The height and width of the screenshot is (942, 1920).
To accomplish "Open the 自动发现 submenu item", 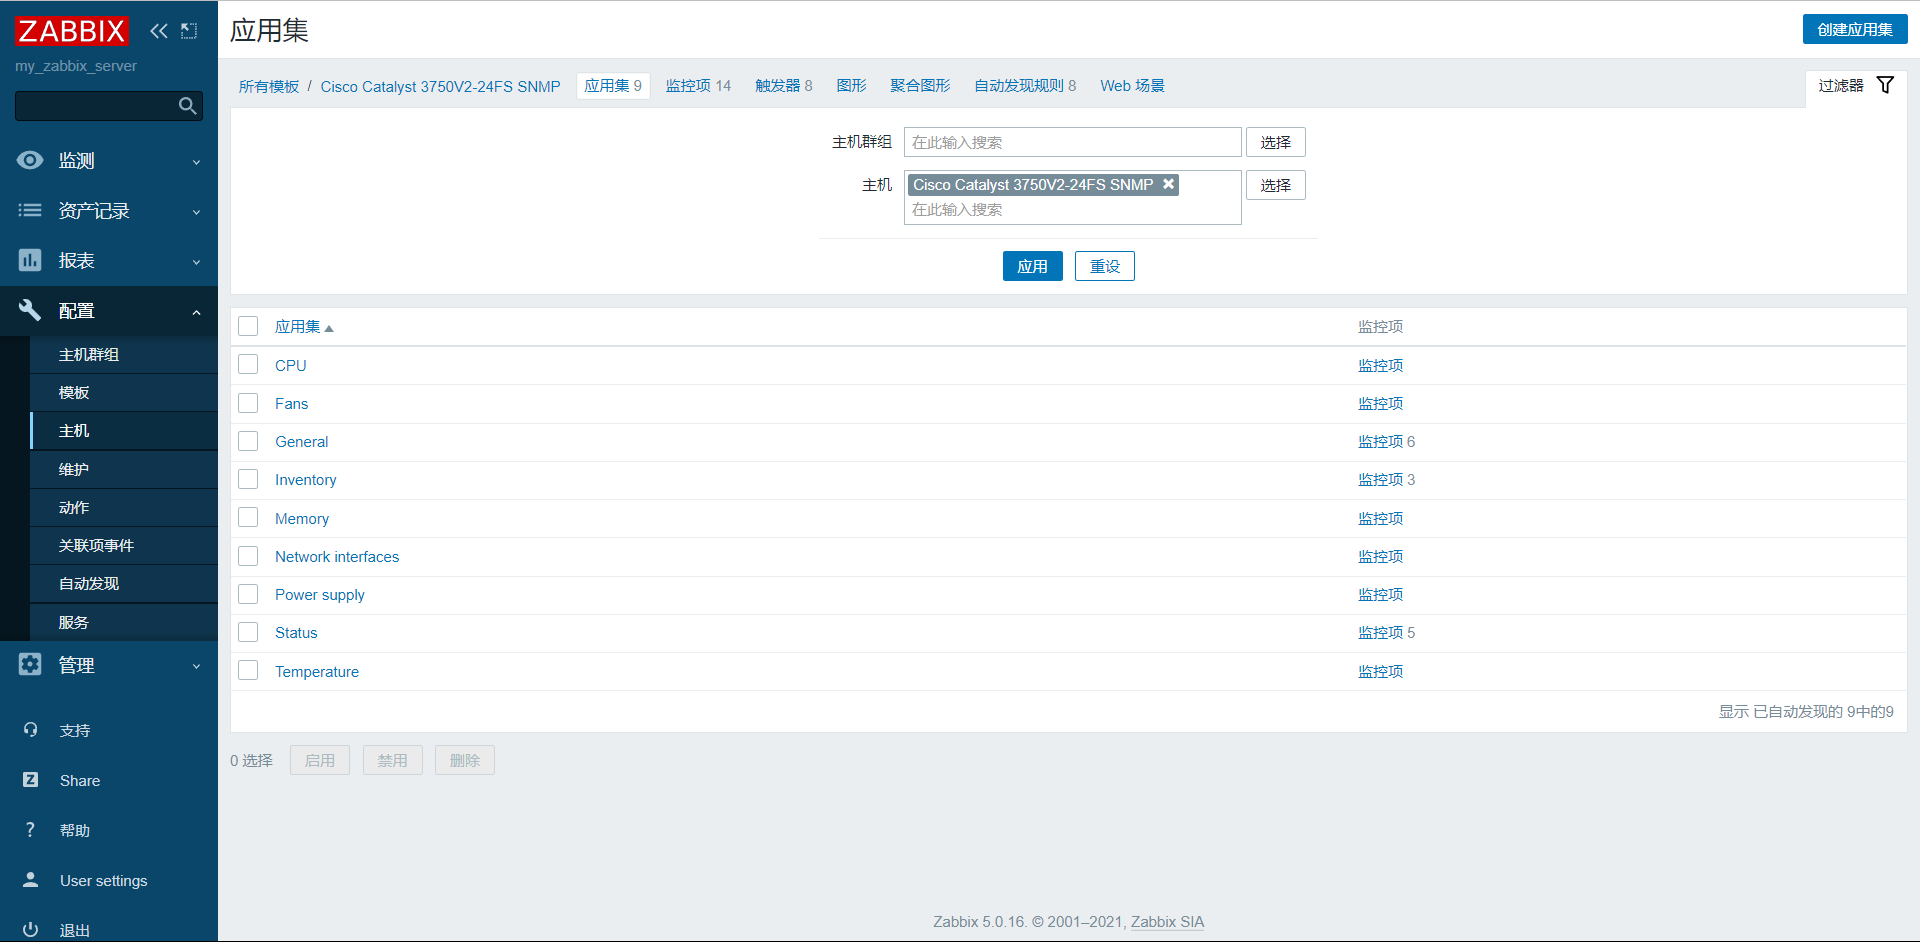I will [124, 583].
